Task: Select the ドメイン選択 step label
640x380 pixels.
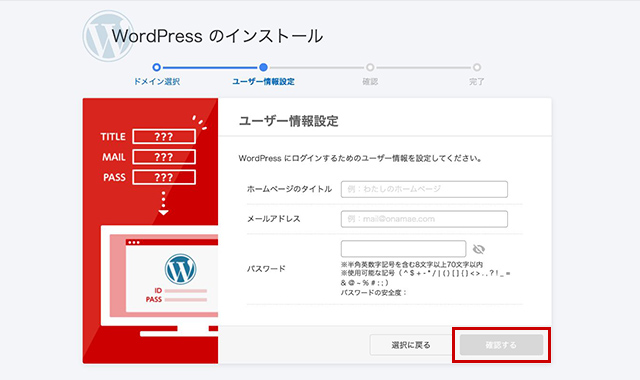Action: pyautogui.click(x=157, y=82)
